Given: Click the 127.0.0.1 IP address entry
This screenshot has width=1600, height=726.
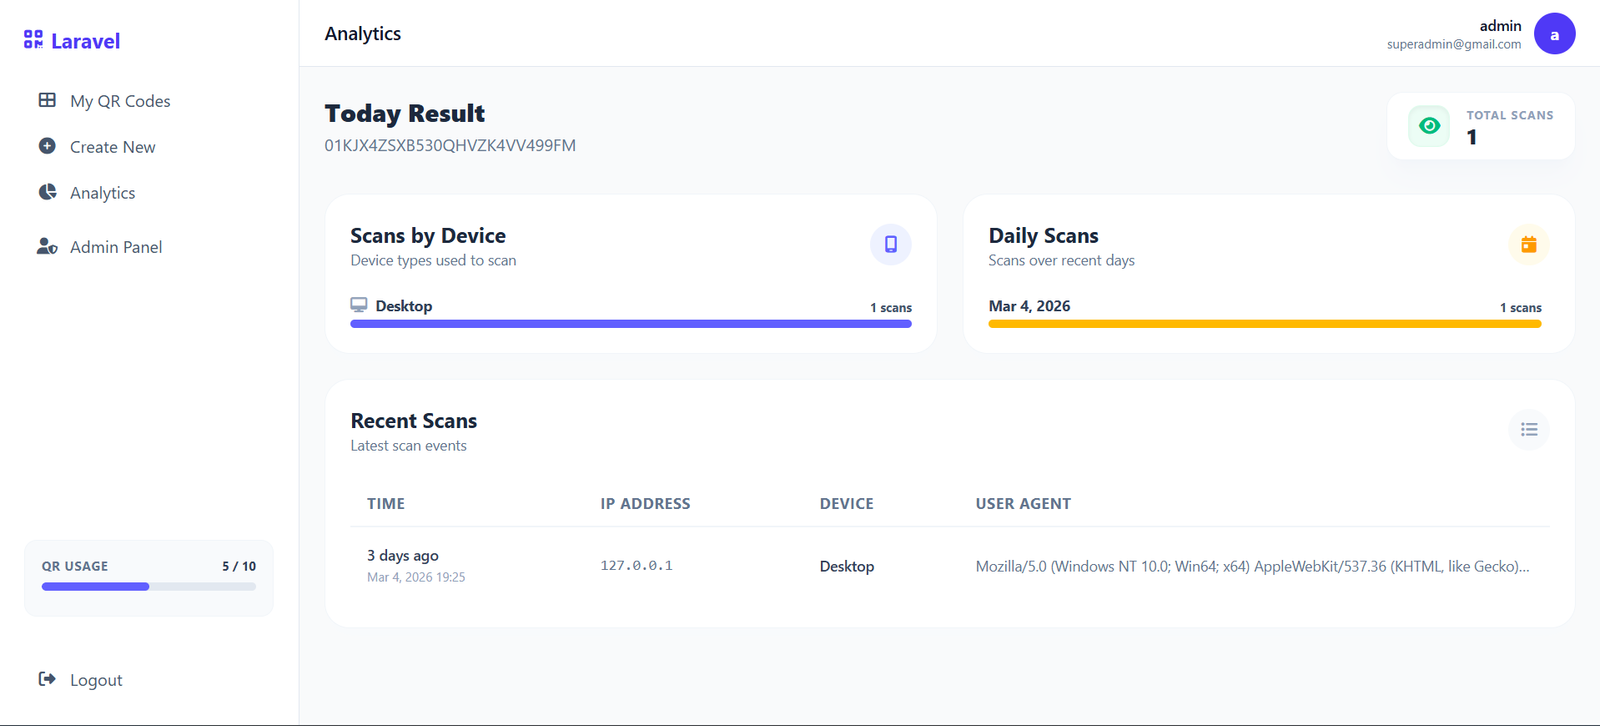Looking at the screenshot, I should coord(636,566).
